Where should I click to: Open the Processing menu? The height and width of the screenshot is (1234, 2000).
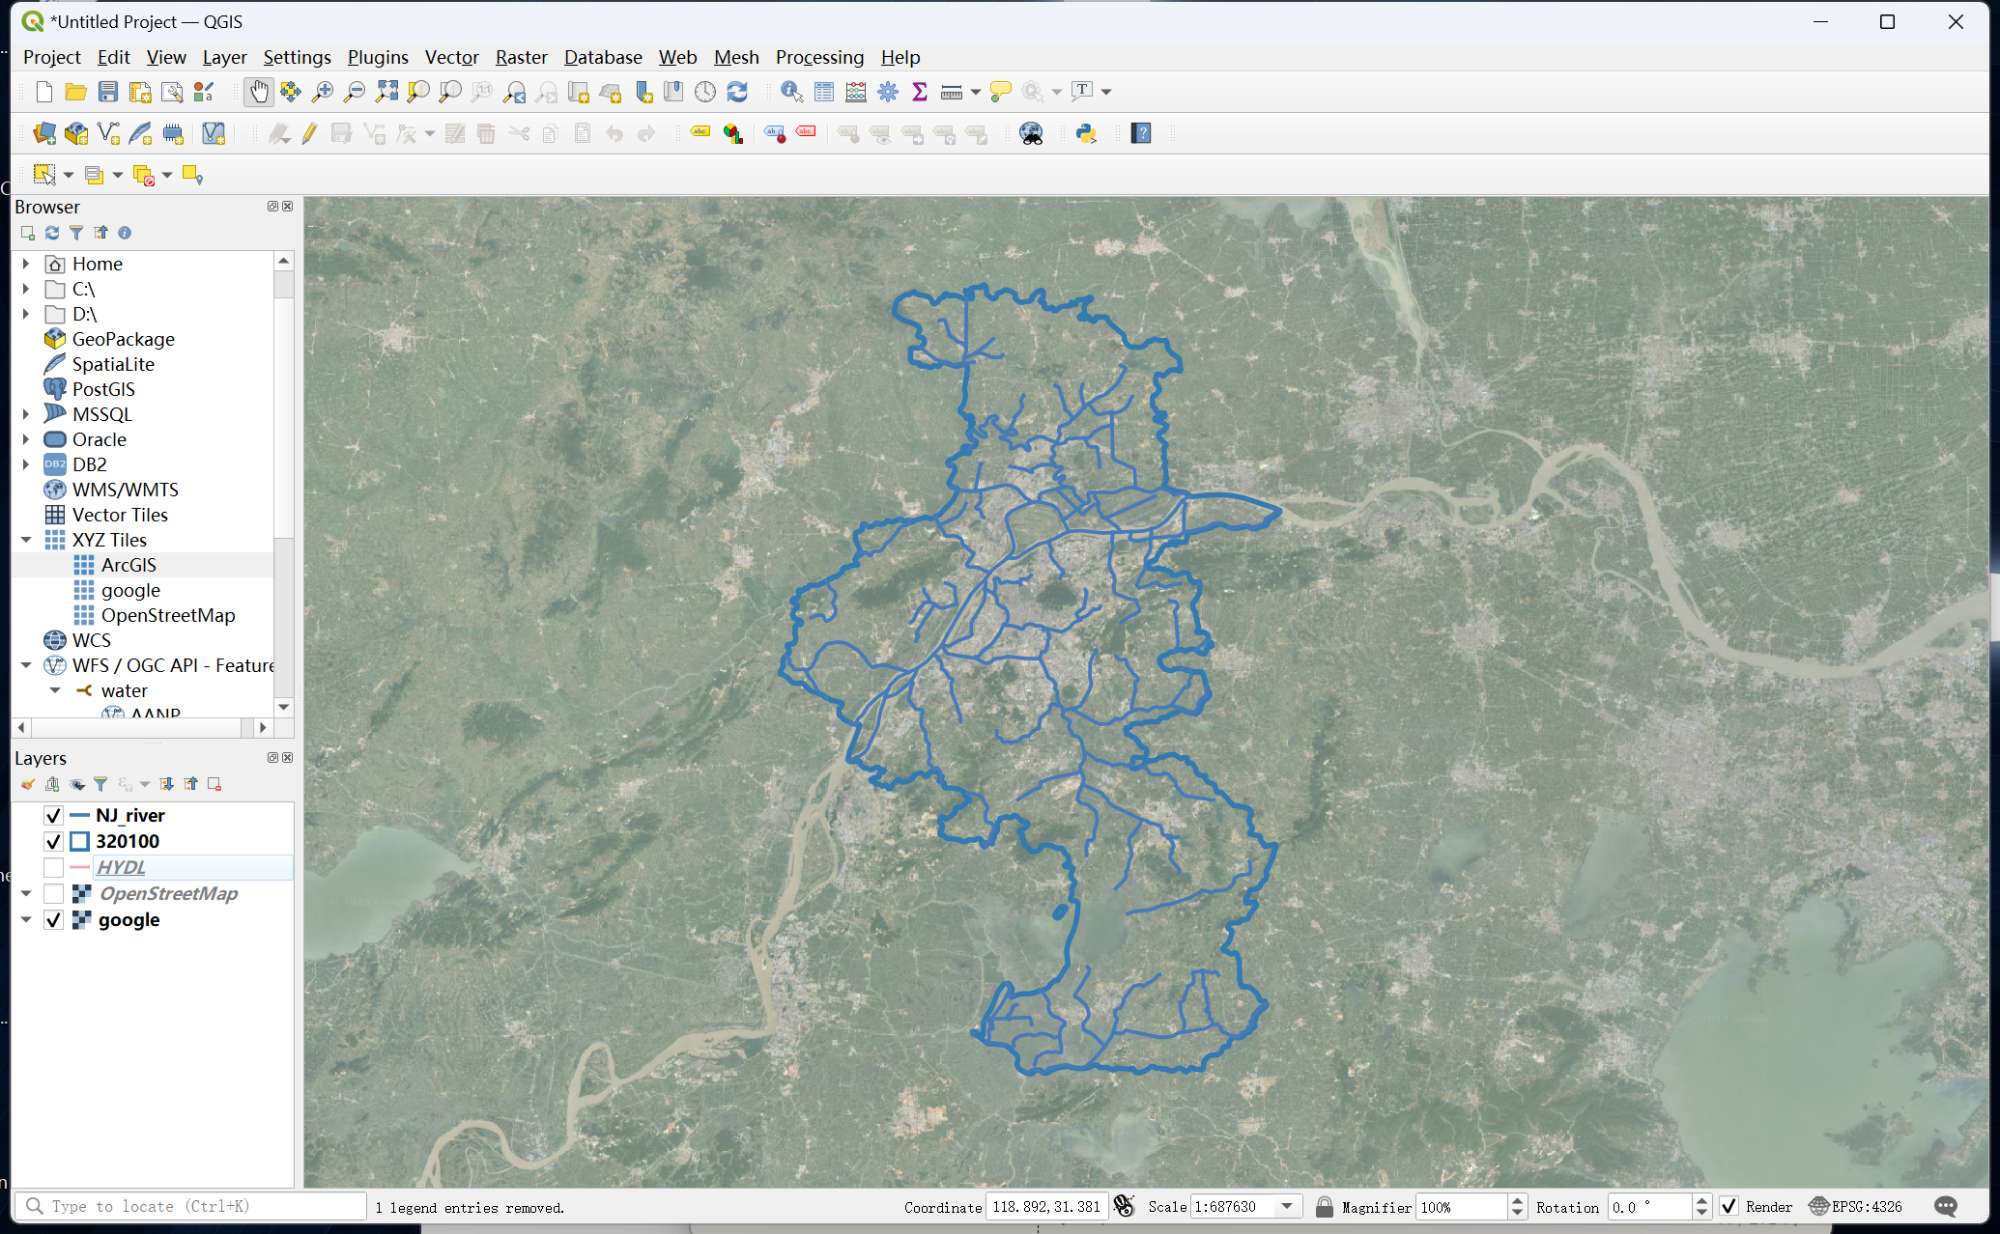coord(819,57)
